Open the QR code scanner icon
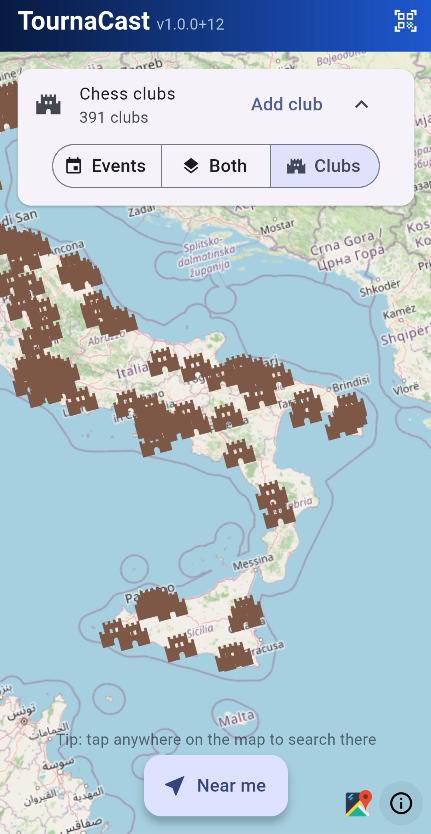Image resolution: width=431 pixels, height=834 pixels. point(405,21)
